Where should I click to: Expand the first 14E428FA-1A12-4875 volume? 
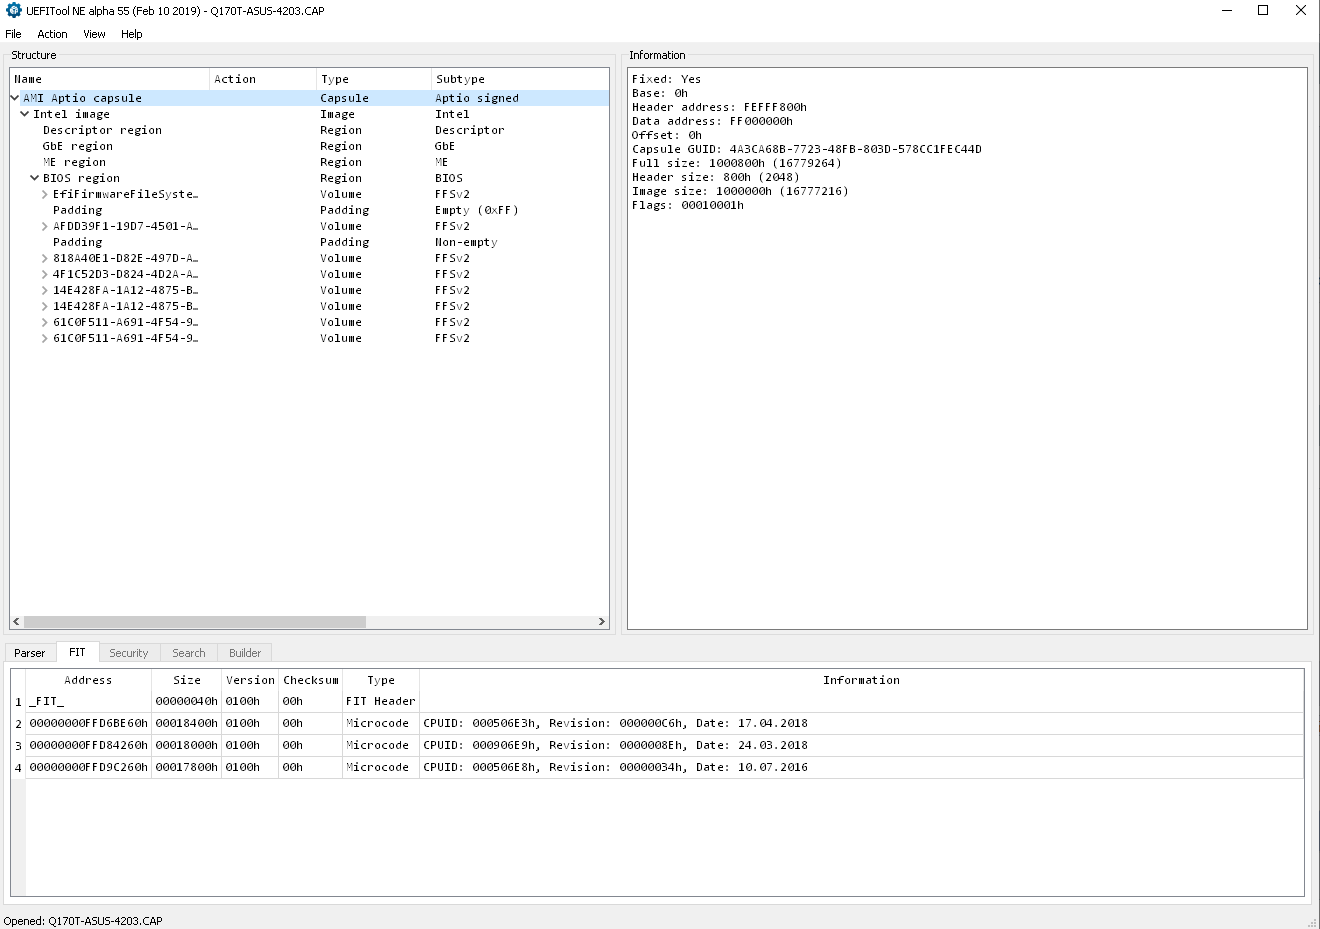coord(45,290)
